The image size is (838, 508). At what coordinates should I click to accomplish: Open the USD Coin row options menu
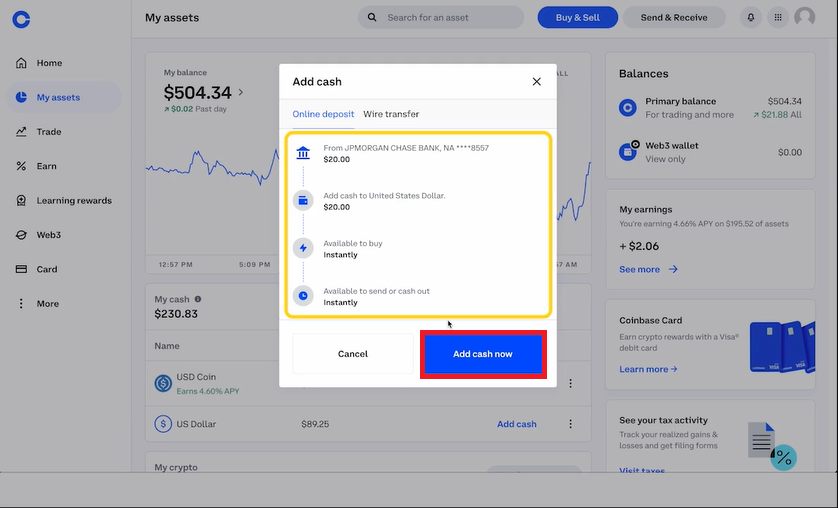click(x=570, y=383)
